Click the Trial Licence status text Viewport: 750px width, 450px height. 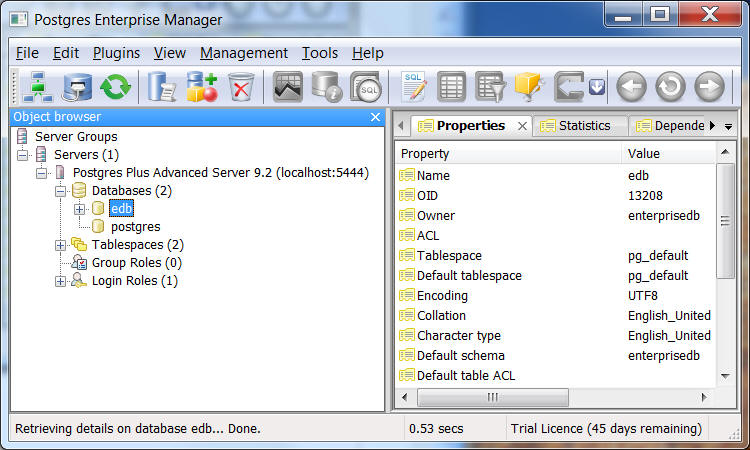coord(606,428)
